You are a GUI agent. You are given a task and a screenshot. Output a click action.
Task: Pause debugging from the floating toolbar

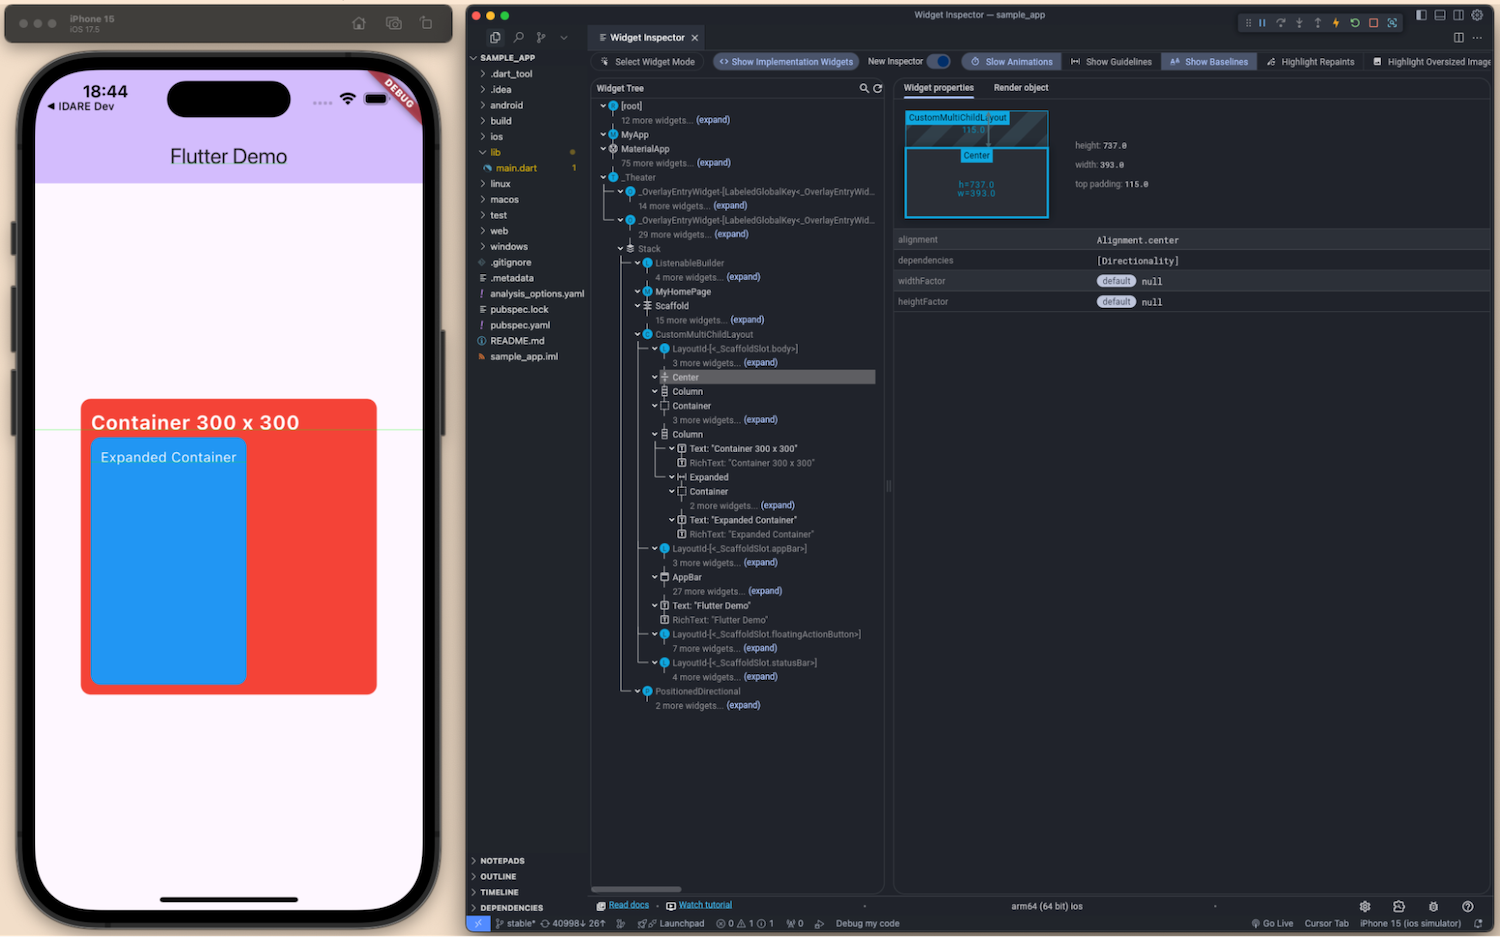tap(1262, 23)
